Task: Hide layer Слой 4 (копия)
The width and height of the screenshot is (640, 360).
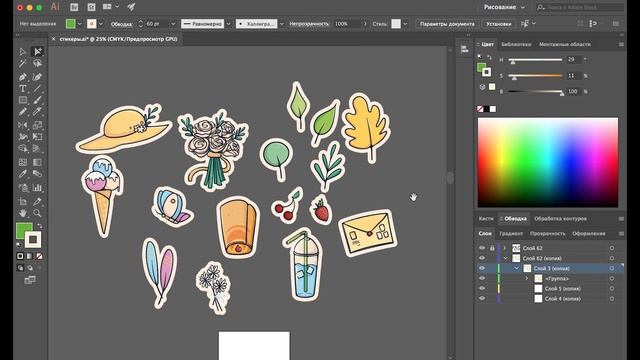Action: 482,298
